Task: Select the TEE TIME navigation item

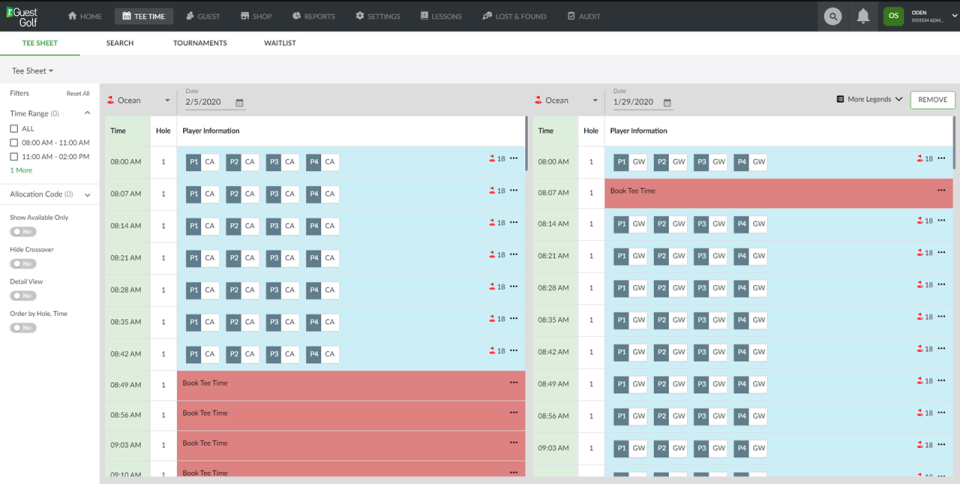Action: pyautogui.click(x=144, y=17)
